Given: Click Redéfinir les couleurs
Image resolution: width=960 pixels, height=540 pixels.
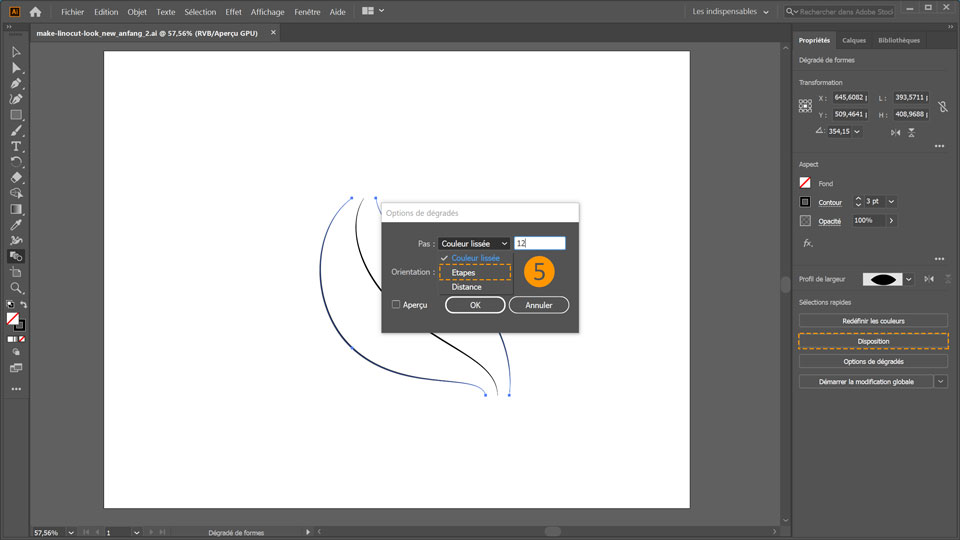Looking at the screenshot, I should (x=873, y=321).
